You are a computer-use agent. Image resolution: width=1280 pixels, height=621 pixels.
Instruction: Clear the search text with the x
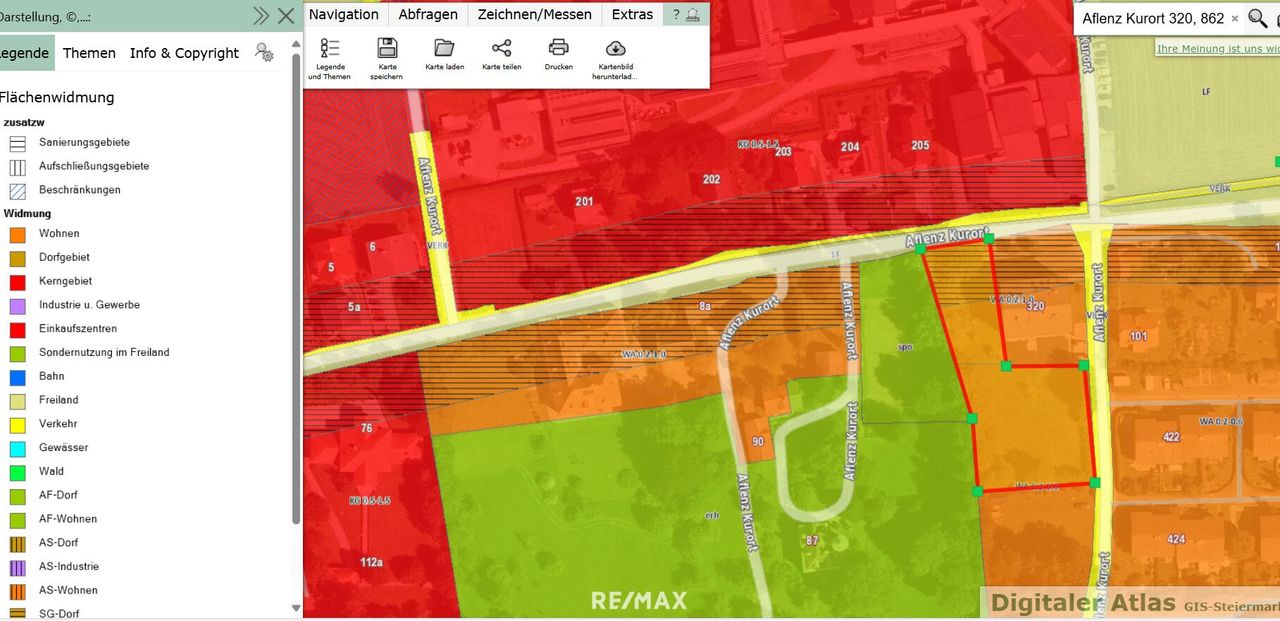1234,18
